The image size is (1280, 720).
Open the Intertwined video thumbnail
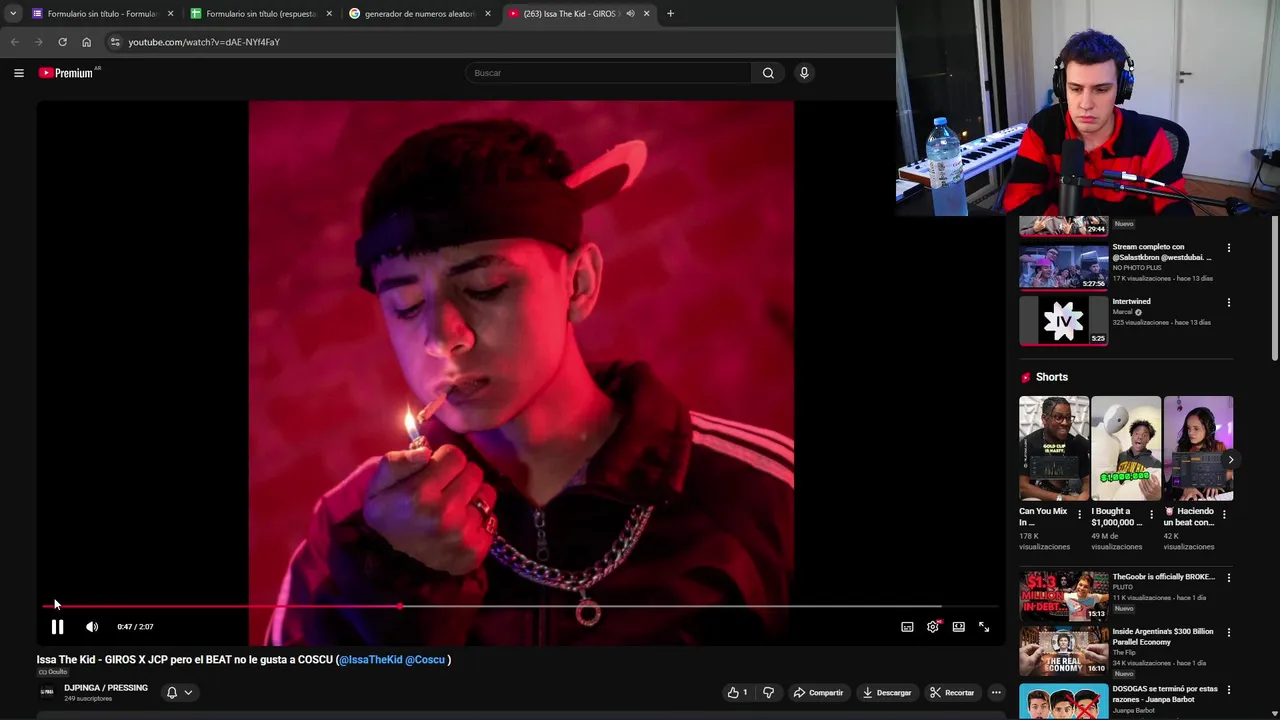[1063, 321]
